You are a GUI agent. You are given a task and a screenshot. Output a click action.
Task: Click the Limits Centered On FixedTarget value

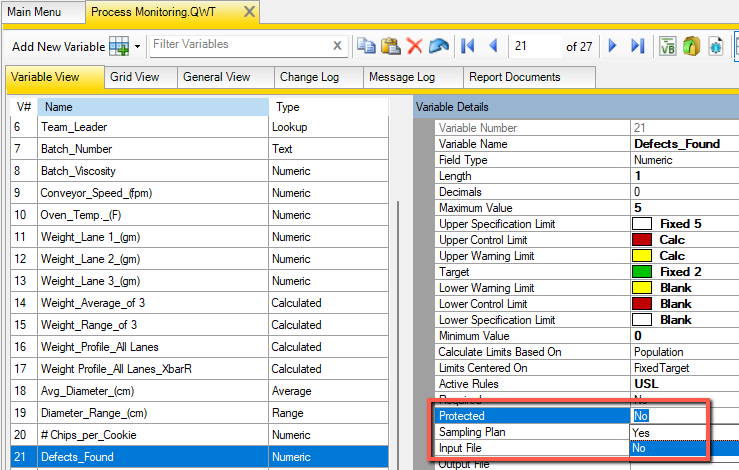pos(661,368)
